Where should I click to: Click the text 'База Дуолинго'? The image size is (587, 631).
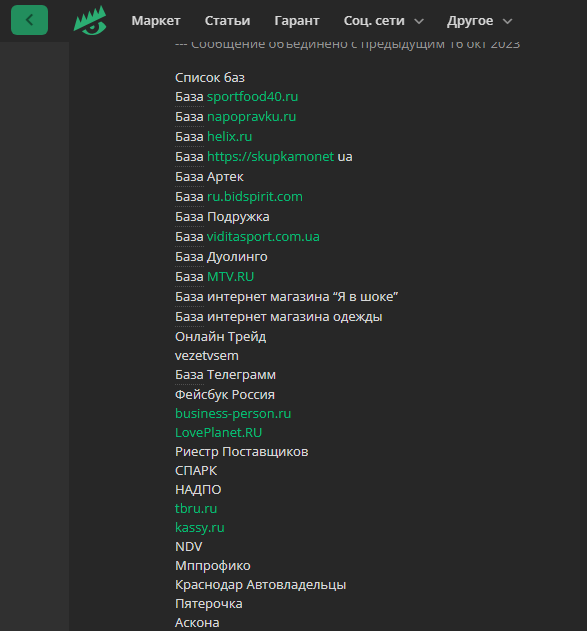tap(221, 257)
